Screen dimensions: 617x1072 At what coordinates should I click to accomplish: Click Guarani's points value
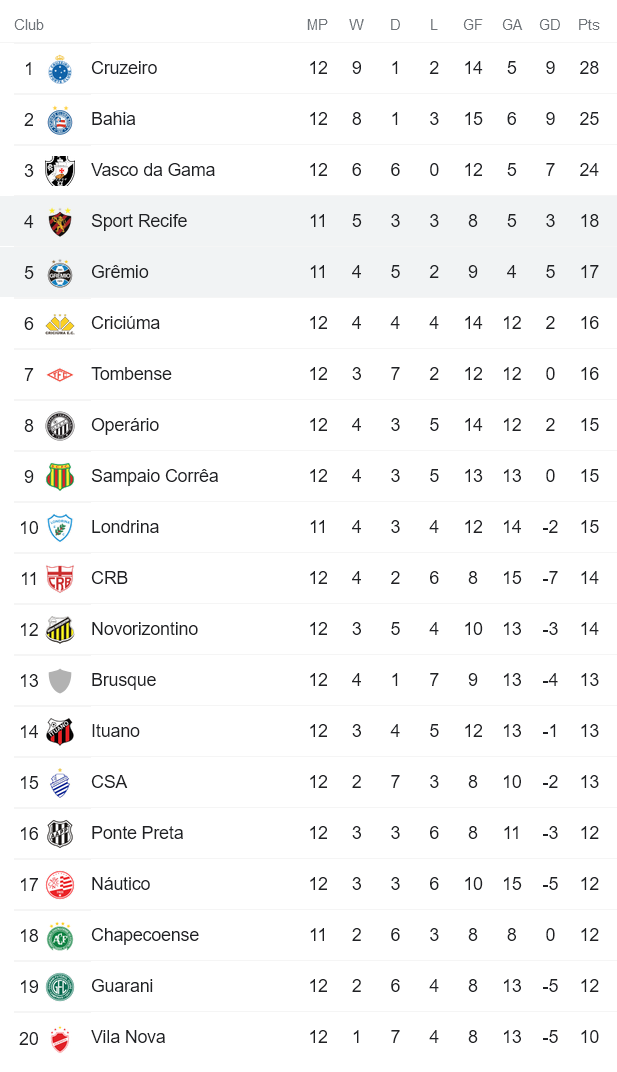tap(589, 986)
